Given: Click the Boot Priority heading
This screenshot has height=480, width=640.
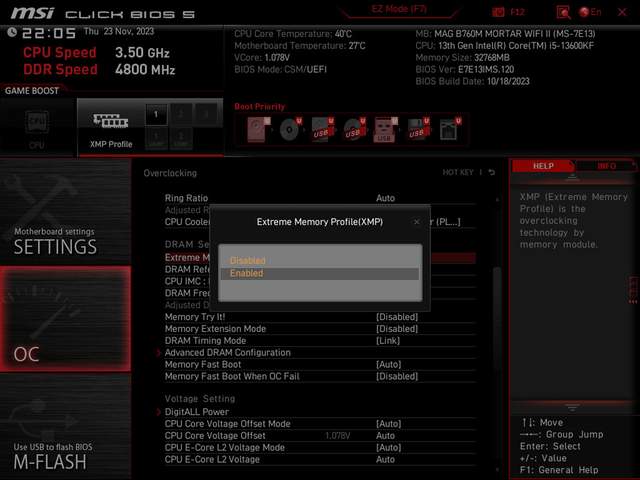Looking at the screenshot, I should coord(260,107).
